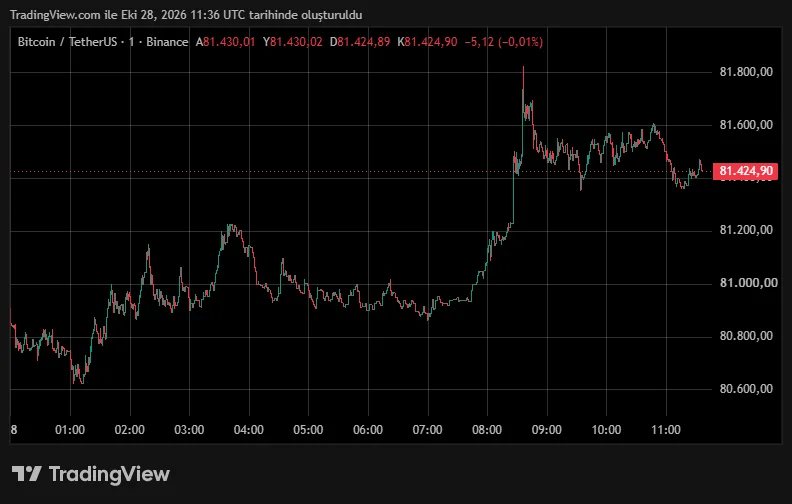This screenshot has width=792, height=504.
Task: Click the 04:00 time axis label
Action: coord(249,430)
